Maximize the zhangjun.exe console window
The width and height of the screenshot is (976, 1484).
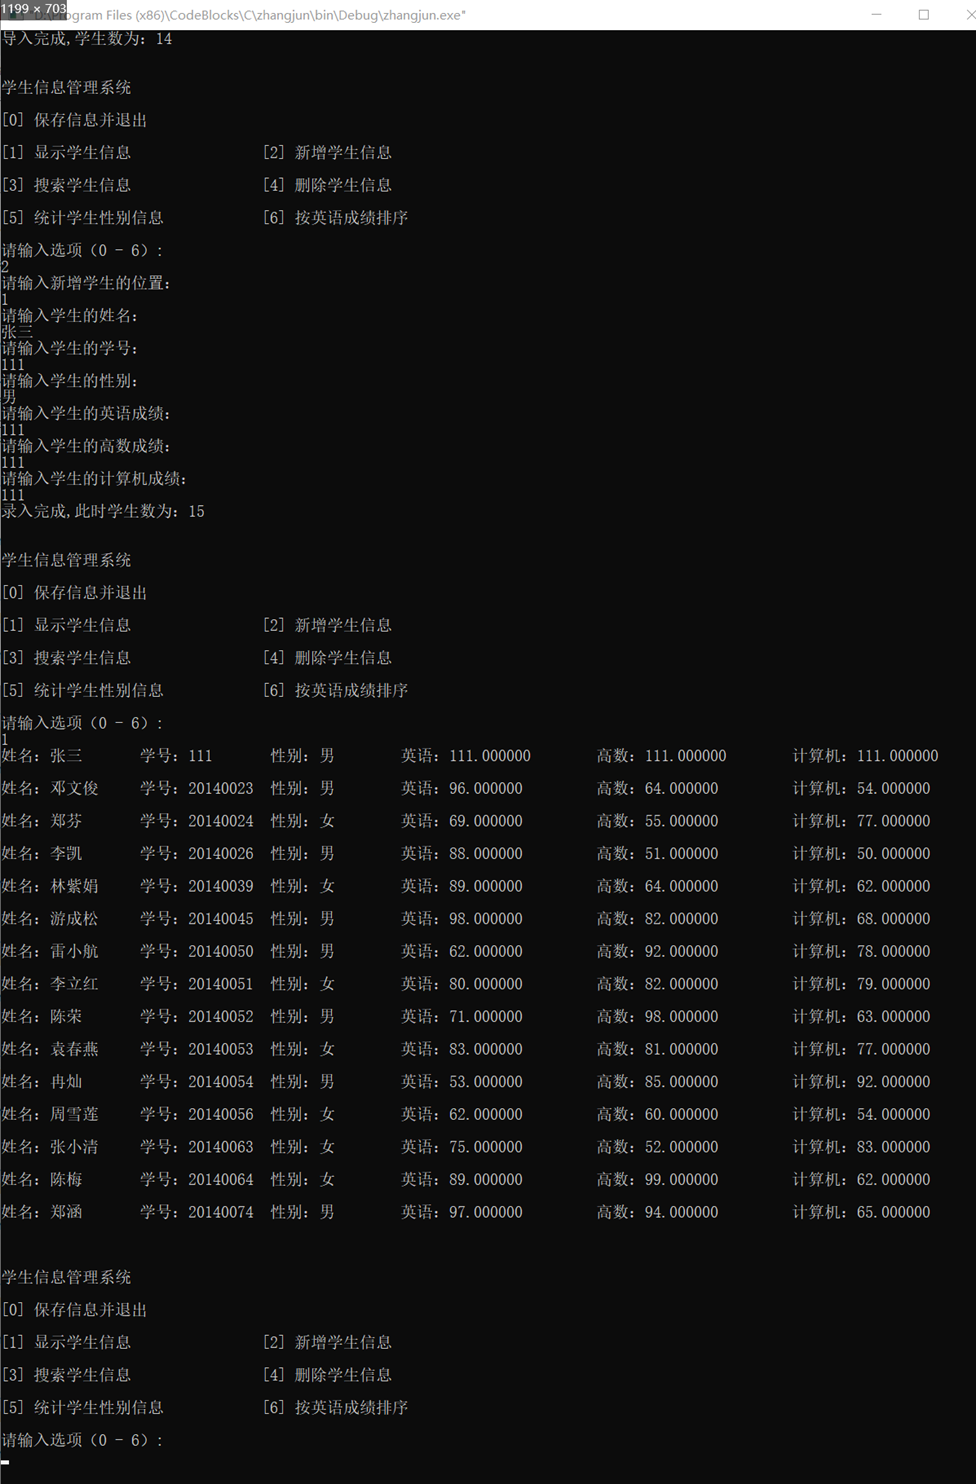[x=923, y=15]
